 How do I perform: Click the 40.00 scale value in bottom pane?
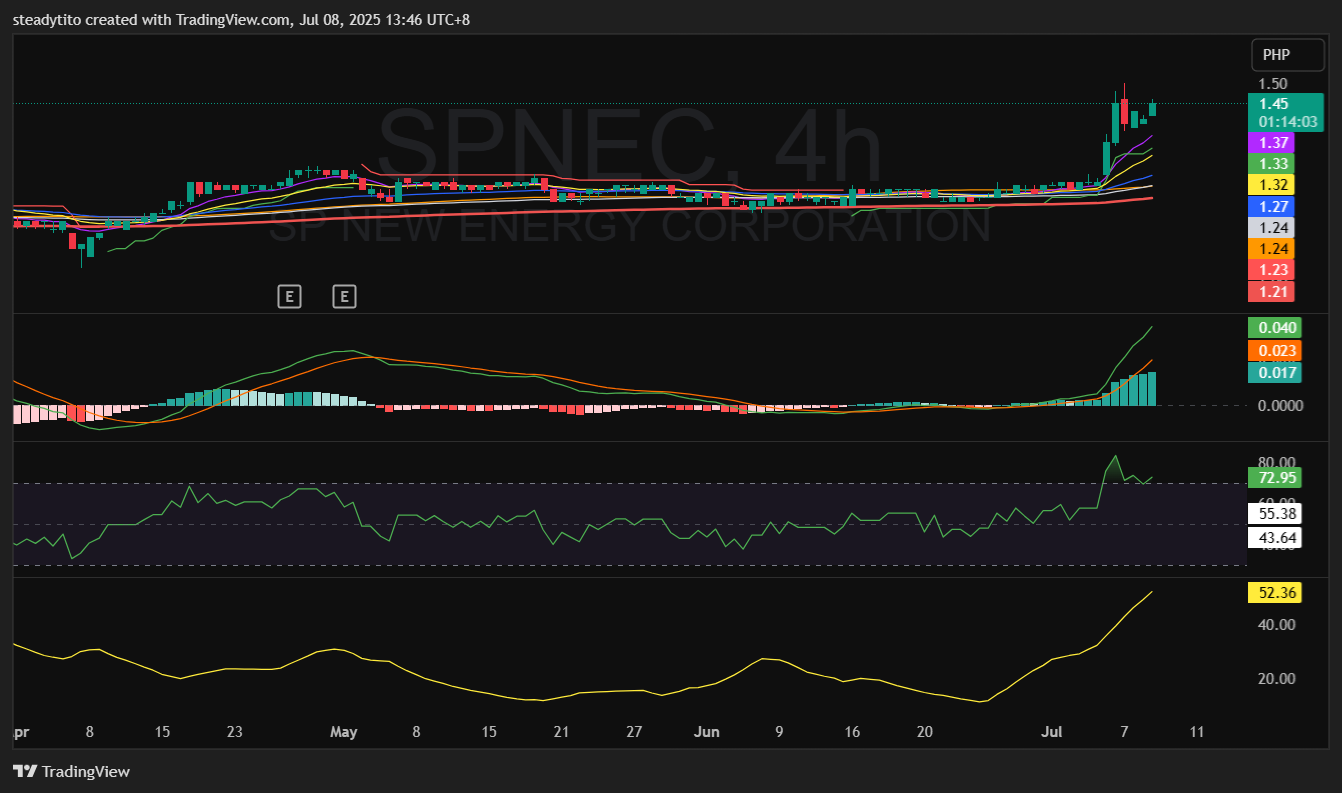click(1277, 625)
